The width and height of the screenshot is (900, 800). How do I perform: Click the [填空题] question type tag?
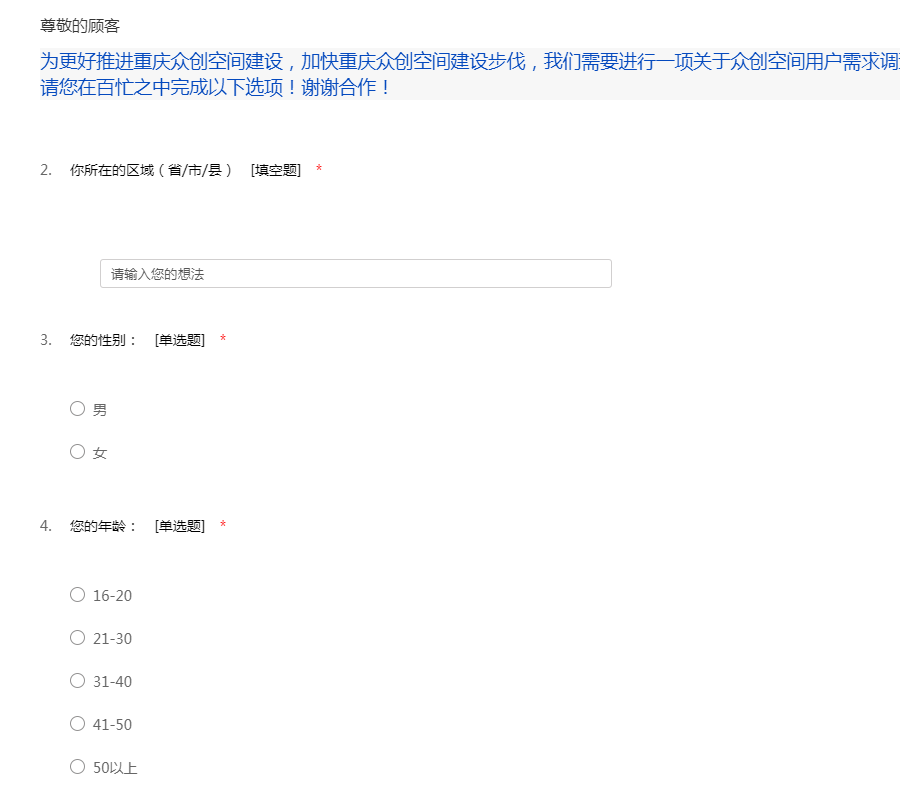tap(276, 170)
